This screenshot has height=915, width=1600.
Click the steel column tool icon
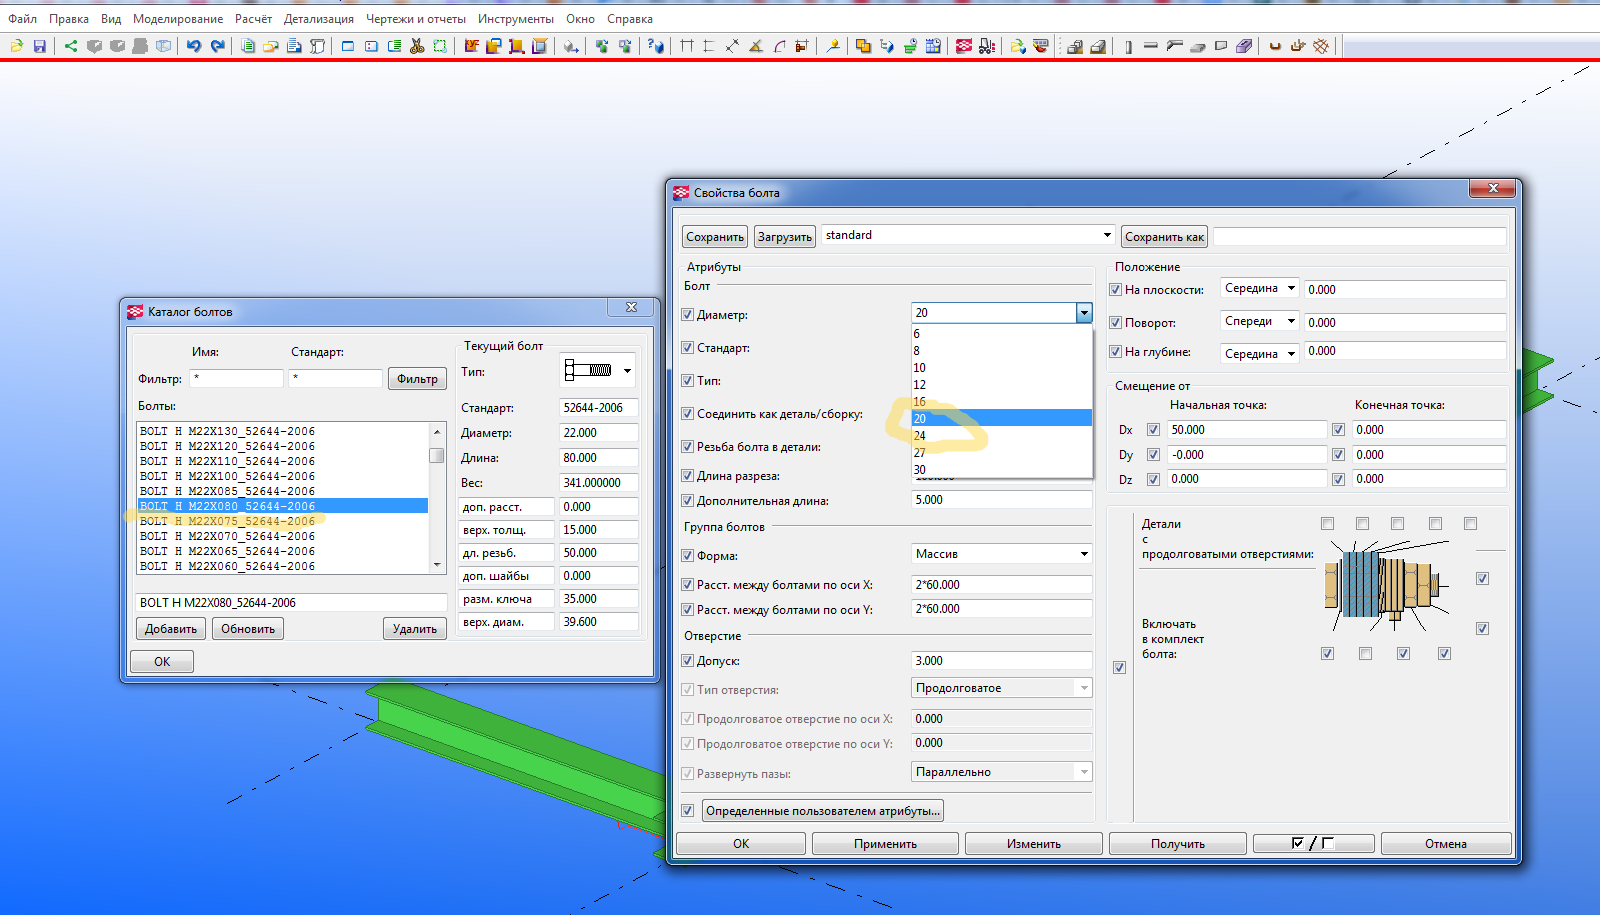tap(1129, 46)
